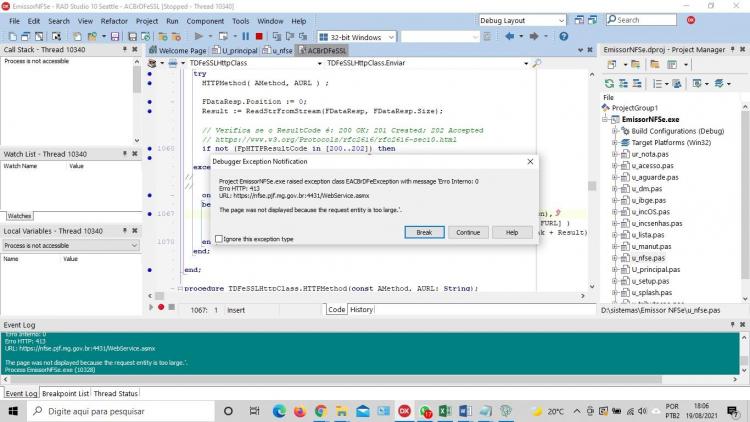Open Excel from the Windows taskbar
This screenshot has height=422, width=750.
pyautogui.click(x=444, y=411)
